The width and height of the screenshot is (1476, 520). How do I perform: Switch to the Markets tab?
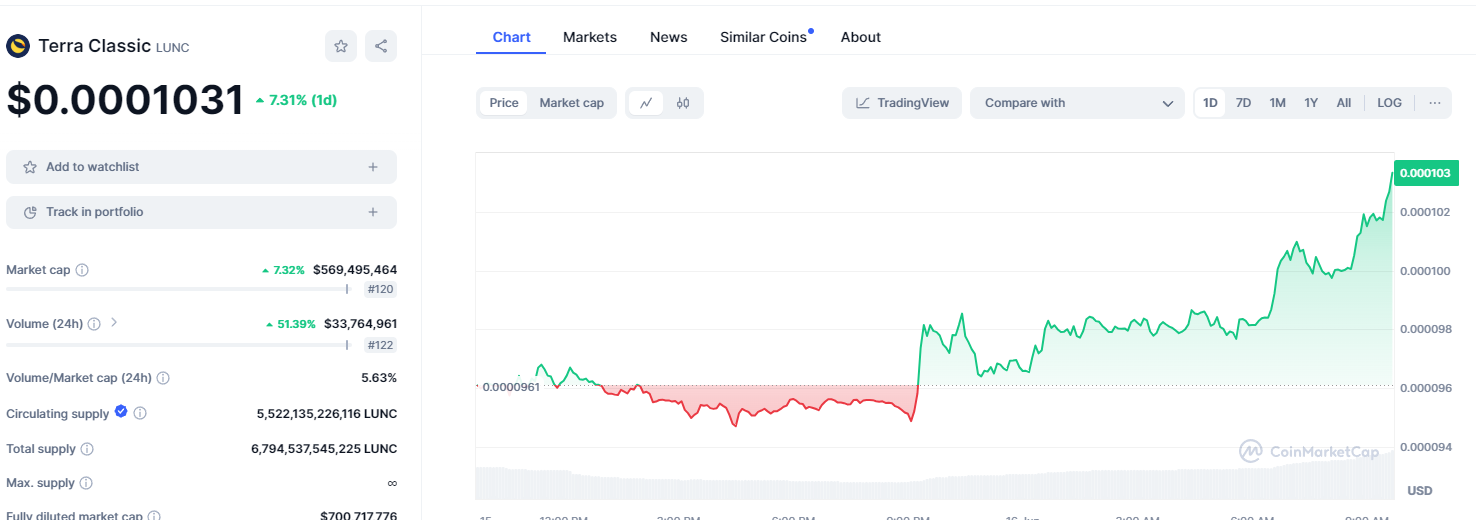tap(590, 37)
